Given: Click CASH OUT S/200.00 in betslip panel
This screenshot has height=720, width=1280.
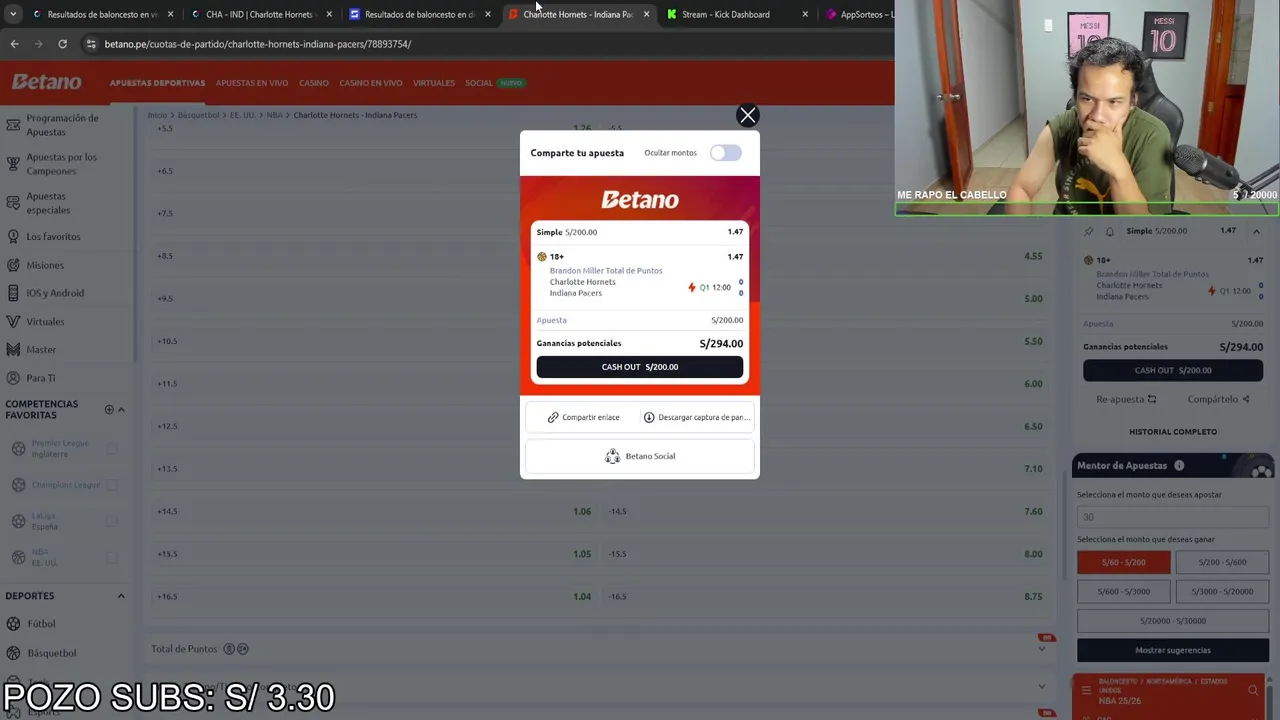Looking at the screenshot, I should (1173, 370).
